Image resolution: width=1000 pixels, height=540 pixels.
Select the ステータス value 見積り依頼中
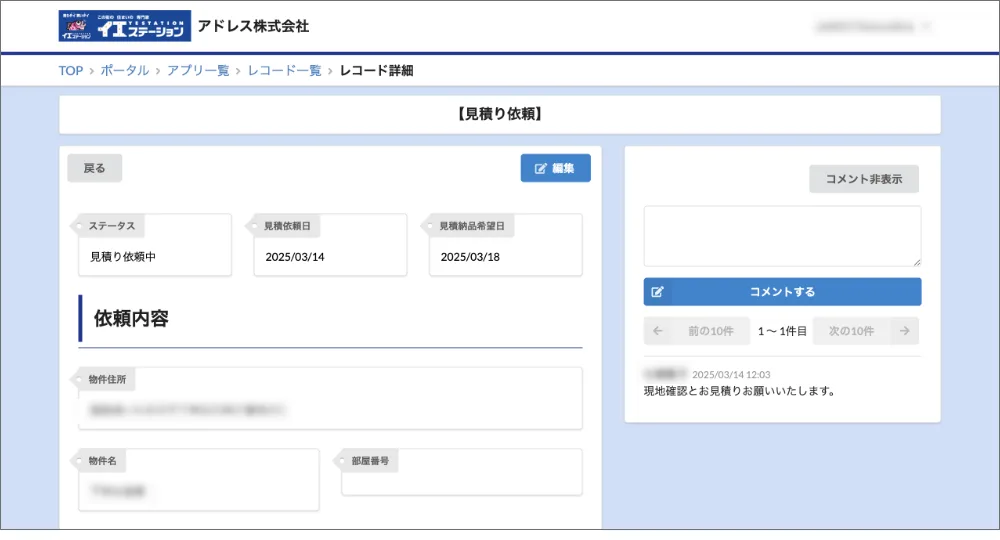coord(123,257)
